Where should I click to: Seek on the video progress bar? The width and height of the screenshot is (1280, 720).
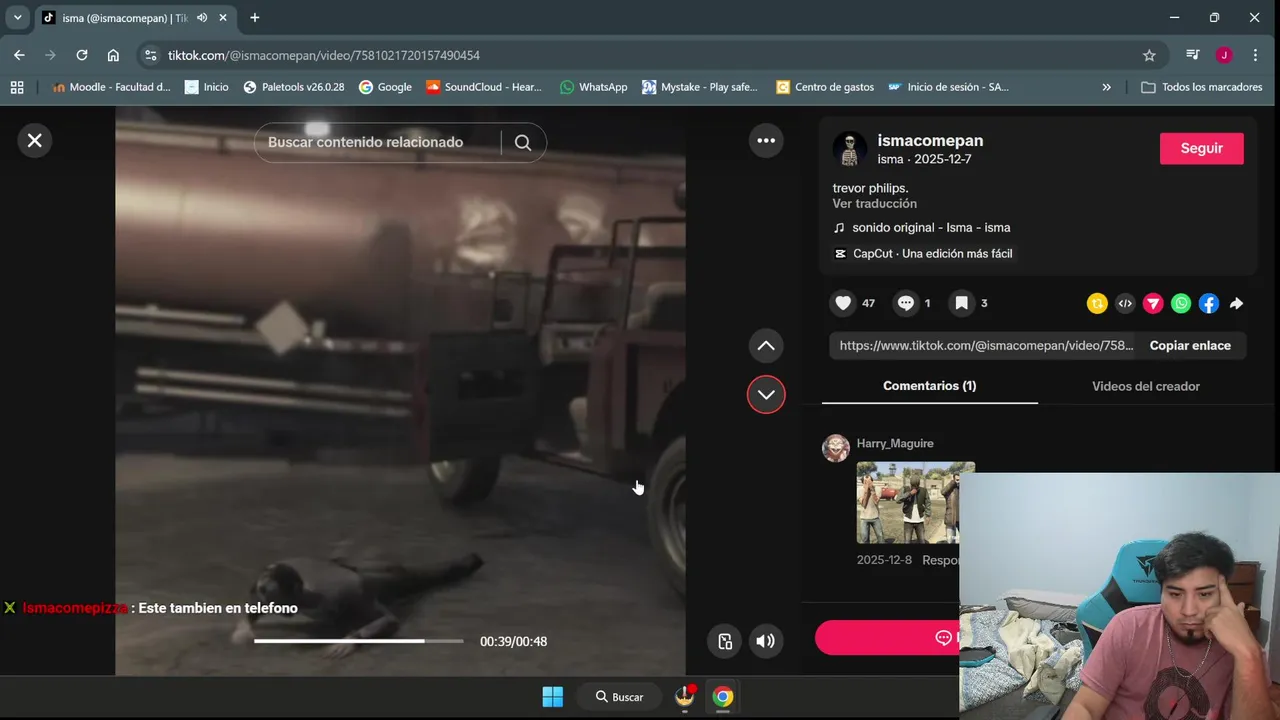click(359, 641)
